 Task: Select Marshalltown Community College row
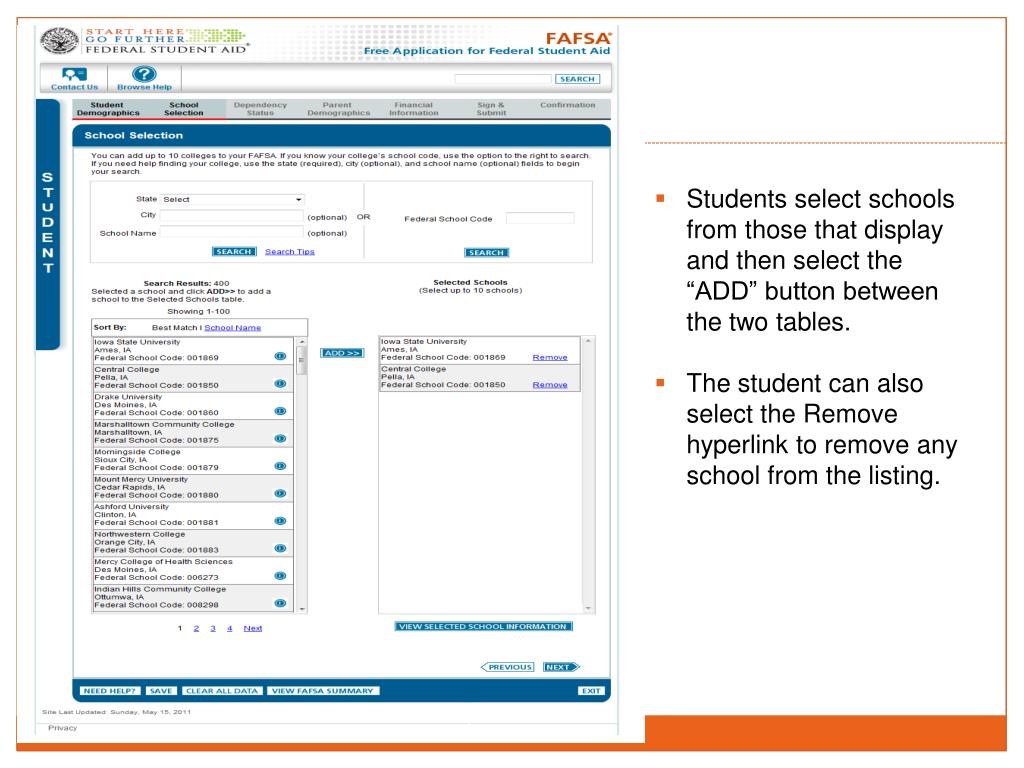point(193,432)
